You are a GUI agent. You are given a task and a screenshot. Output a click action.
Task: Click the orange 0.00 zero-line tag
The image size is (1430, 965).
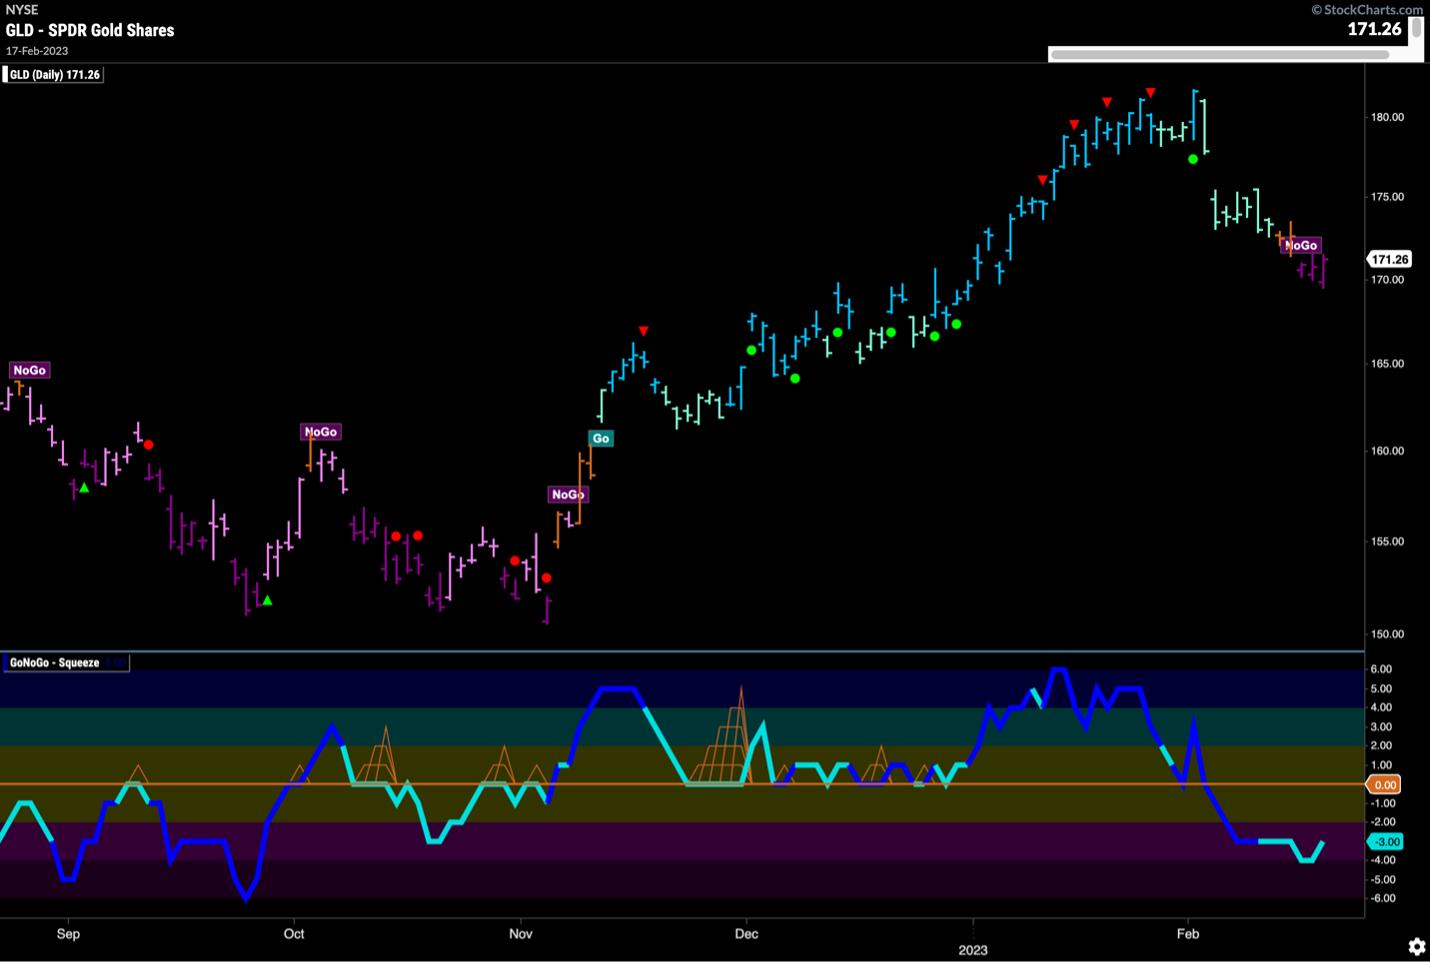tap(1384, 785)
